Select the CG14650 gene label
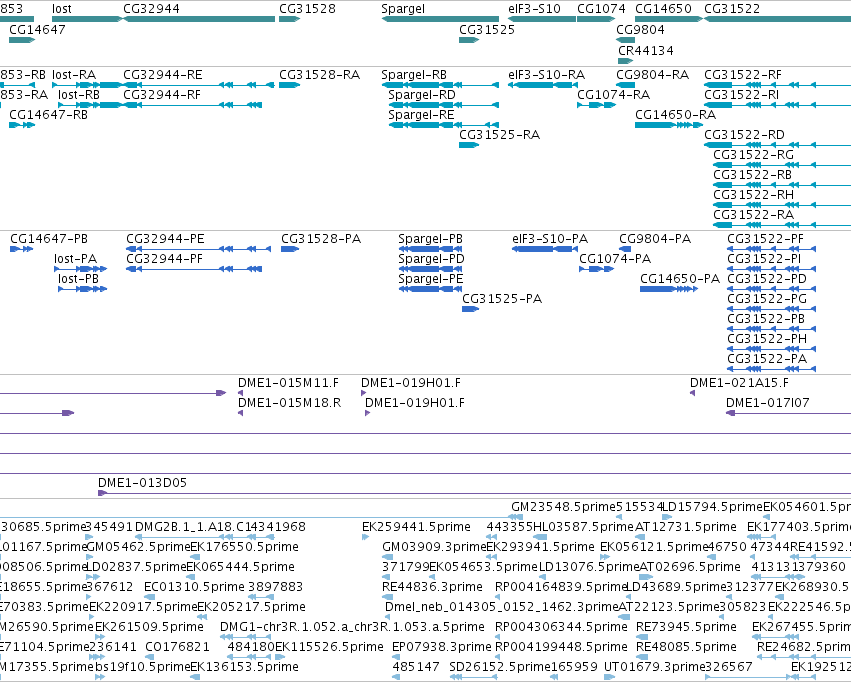 pos(663,9)
